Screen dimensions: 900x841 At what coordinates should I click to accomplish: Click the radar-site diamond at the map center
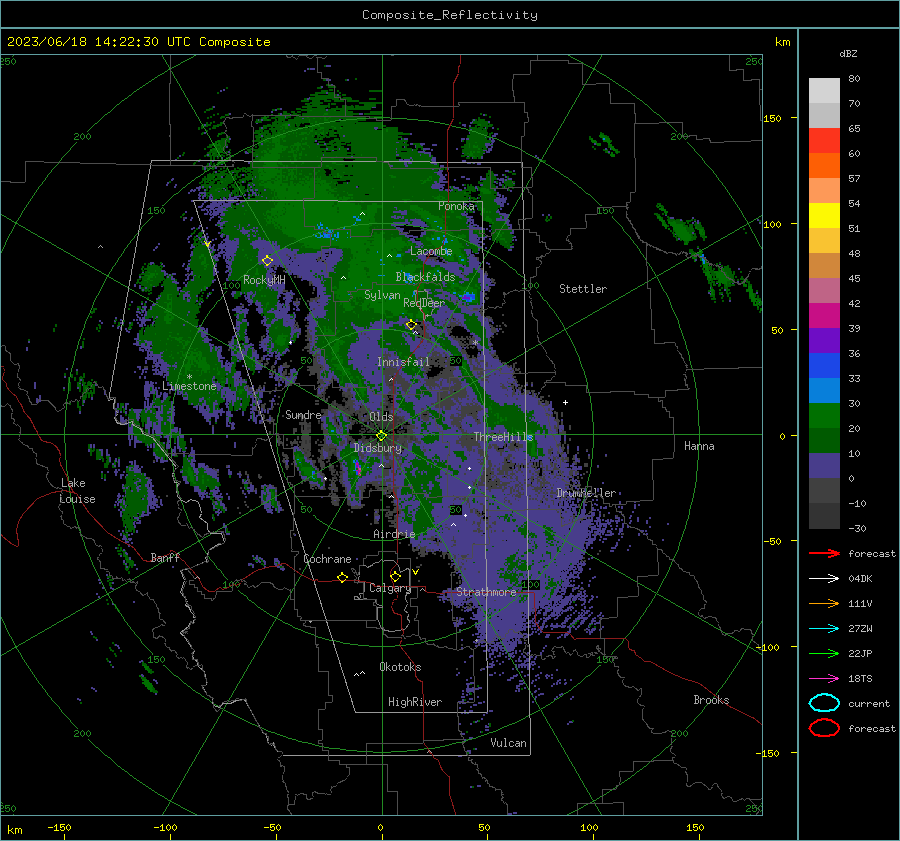[381, 436]
